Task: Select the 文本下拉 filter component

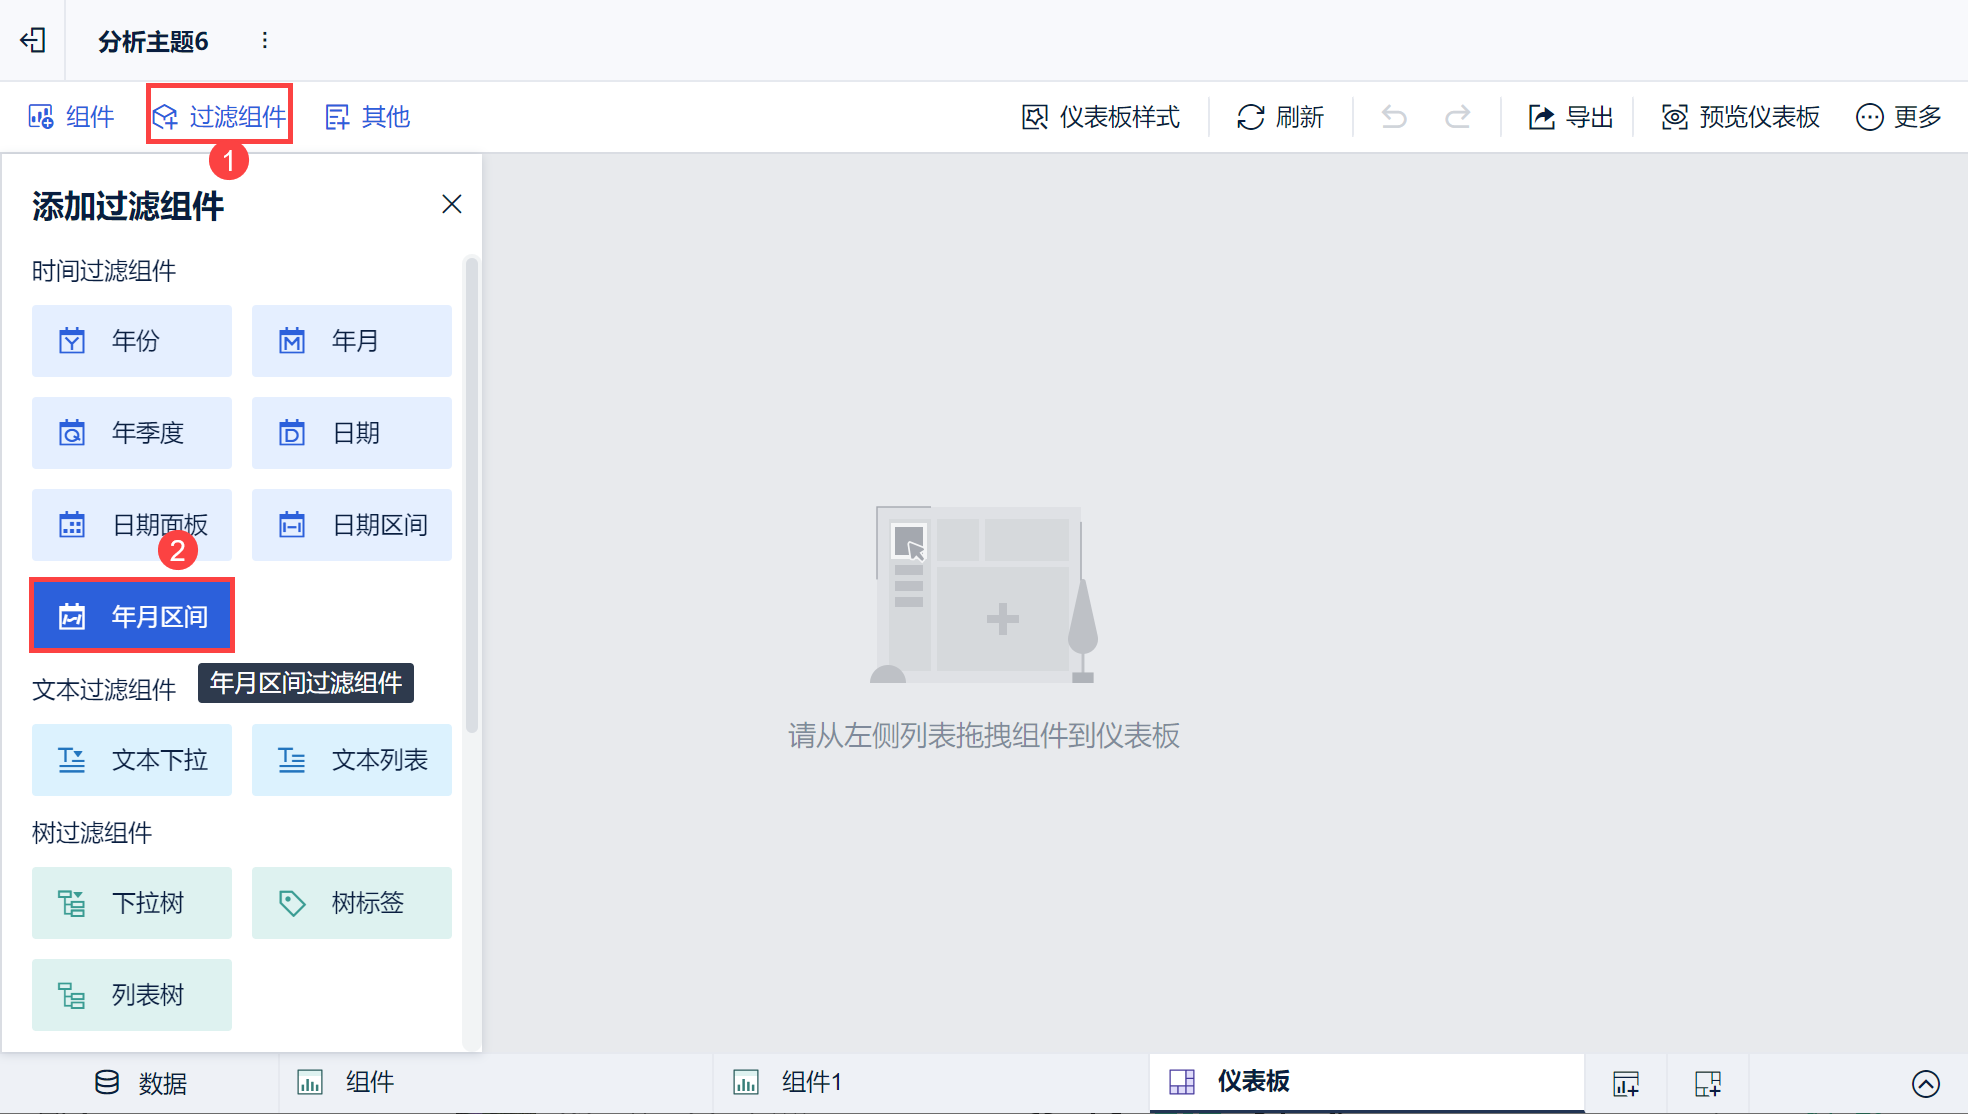Action: tap(132, 760)
